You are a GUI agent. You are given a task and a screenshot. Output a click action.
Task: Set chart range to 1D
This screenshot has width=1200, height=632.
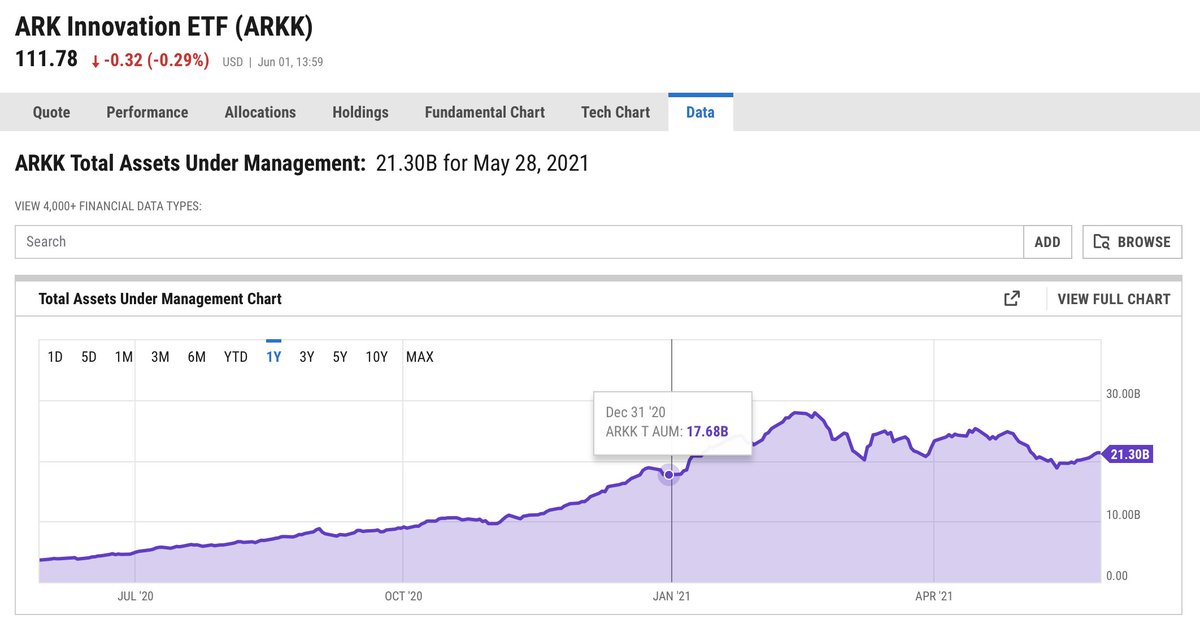coord(55,357)
